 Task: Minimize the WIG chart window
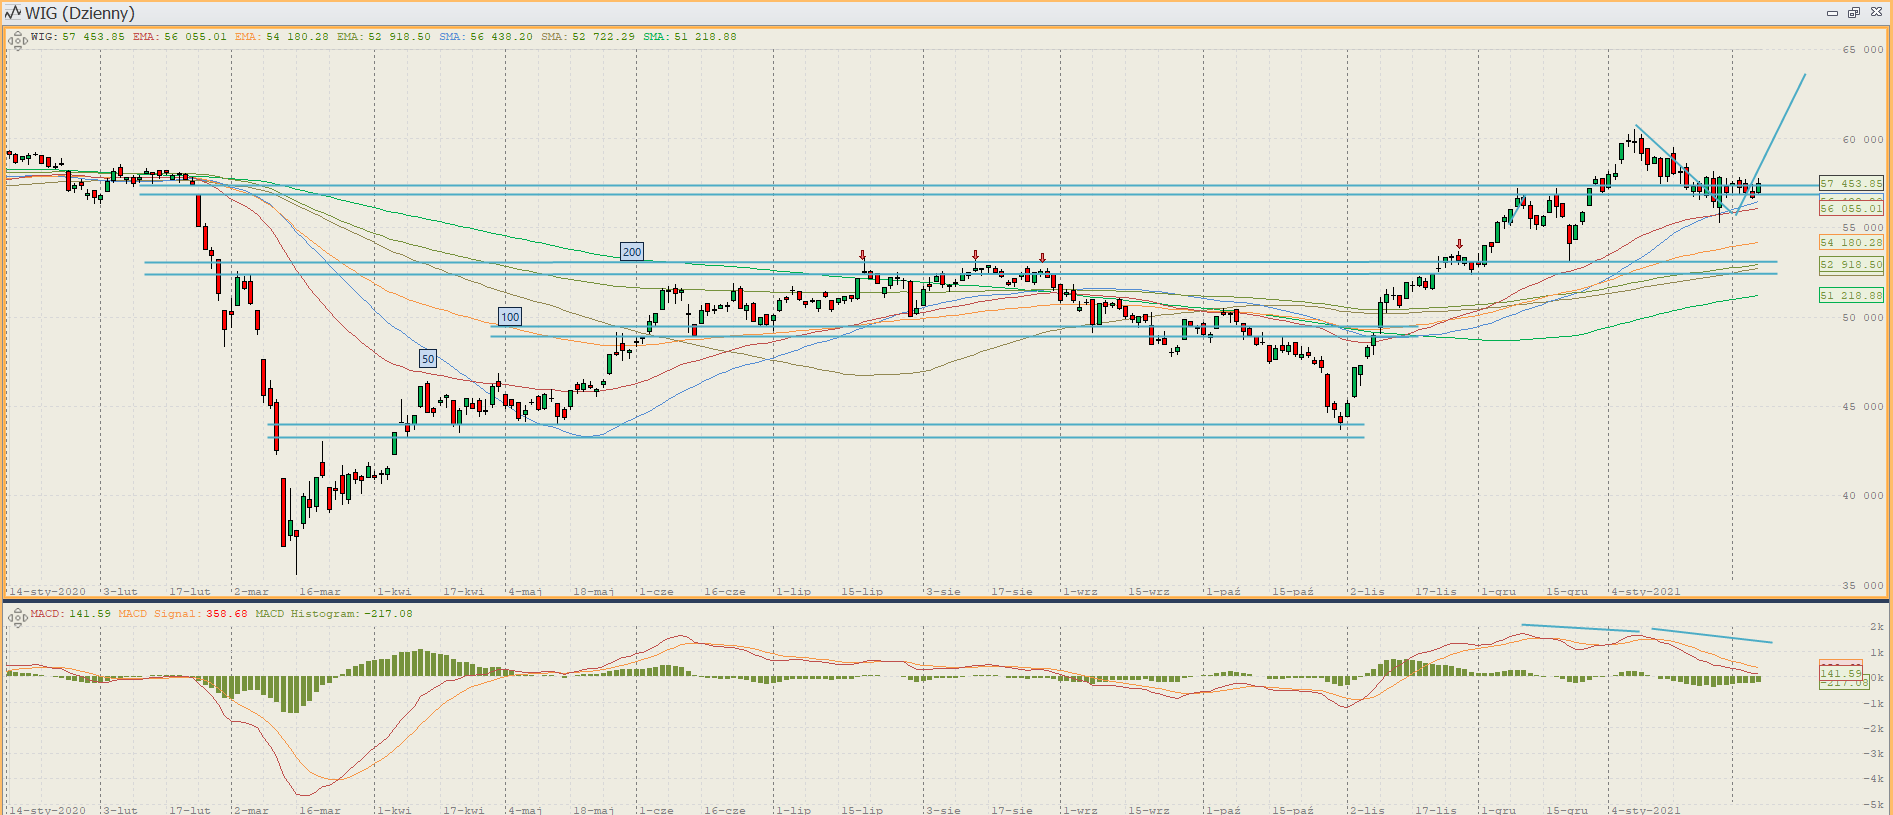coord(1832,13)
